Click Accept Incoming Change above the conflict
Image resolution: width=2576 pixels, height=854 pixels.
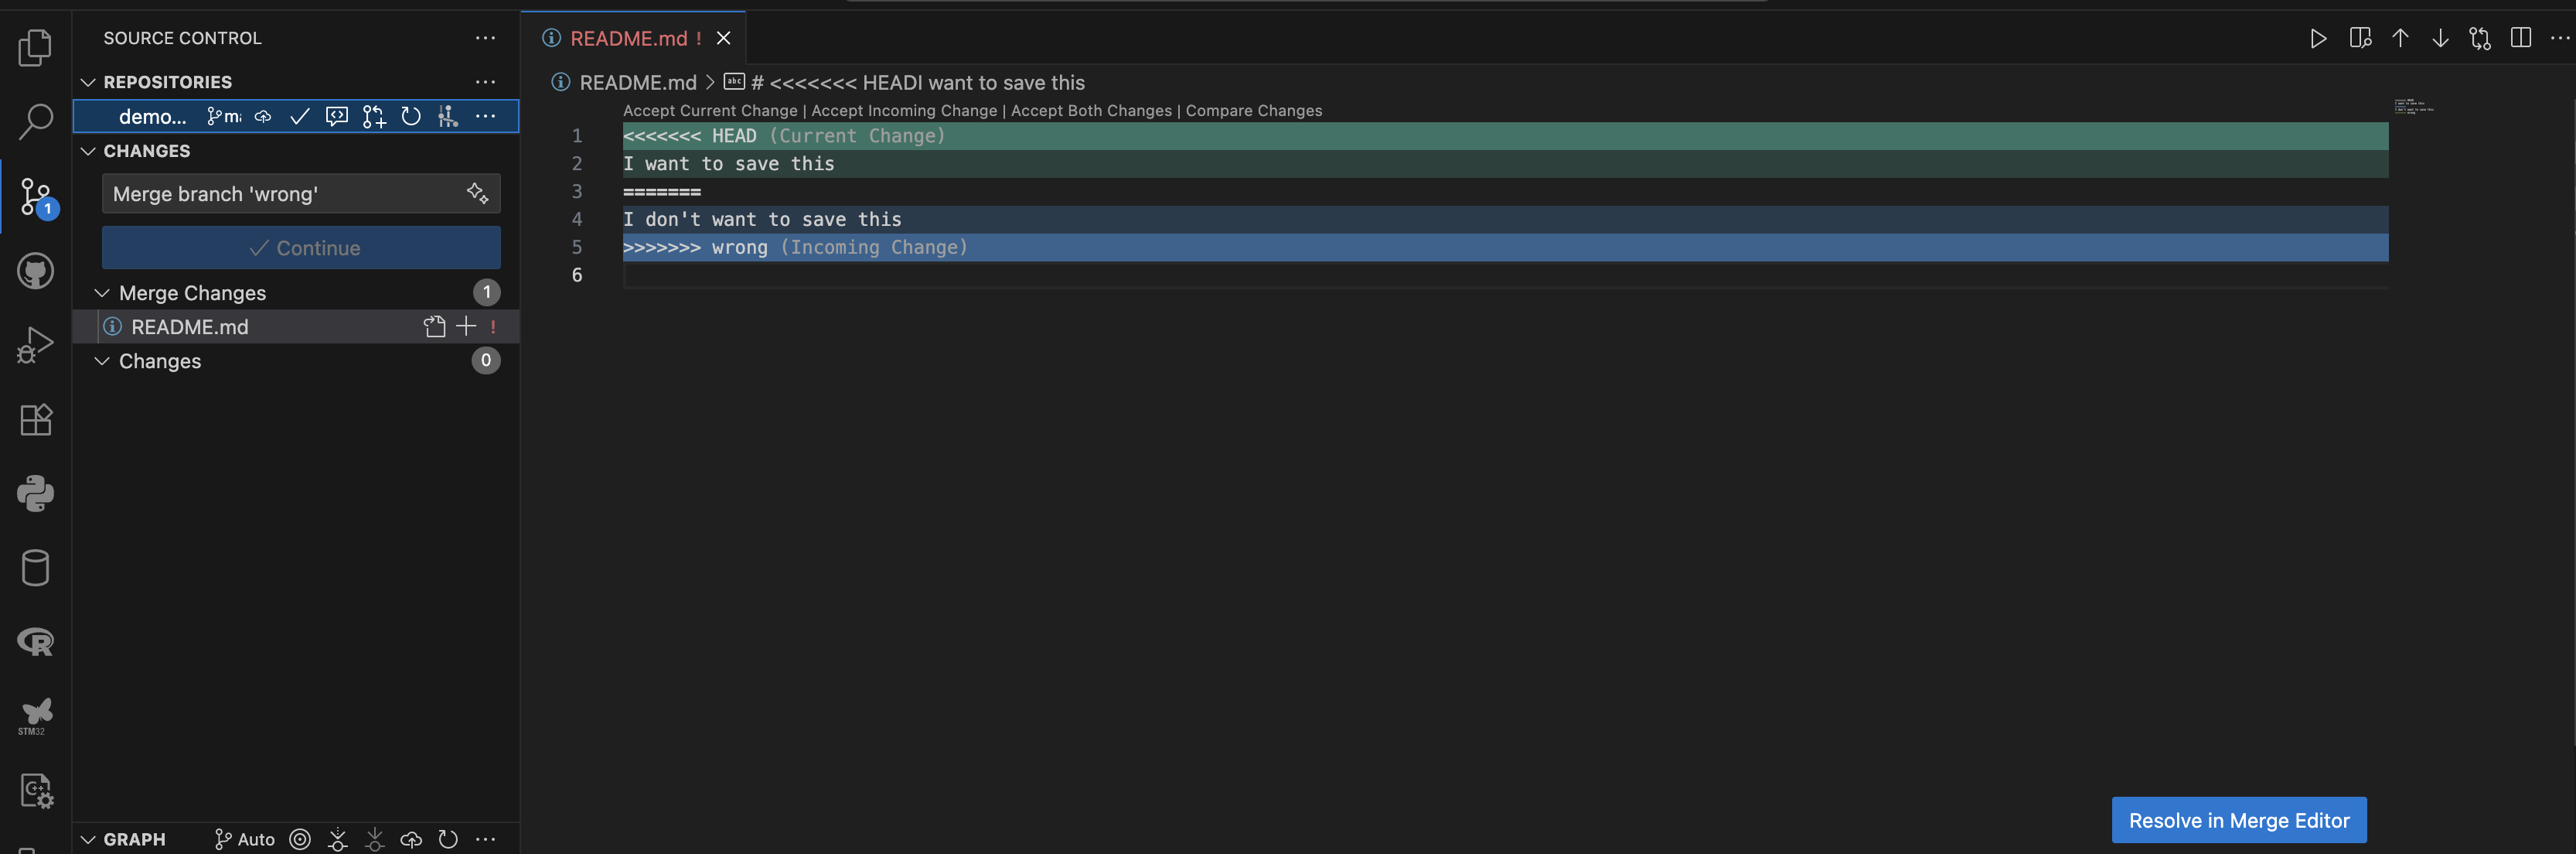[x=904, y=111]
